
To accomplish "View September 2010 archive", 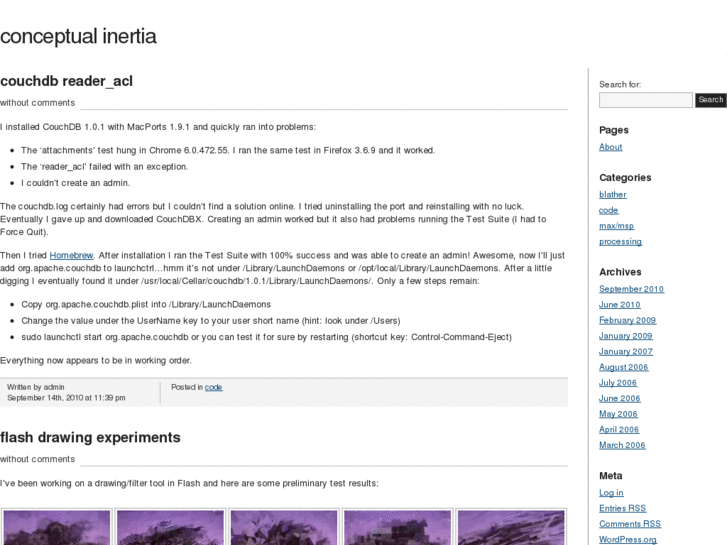I will click(631, 289).
